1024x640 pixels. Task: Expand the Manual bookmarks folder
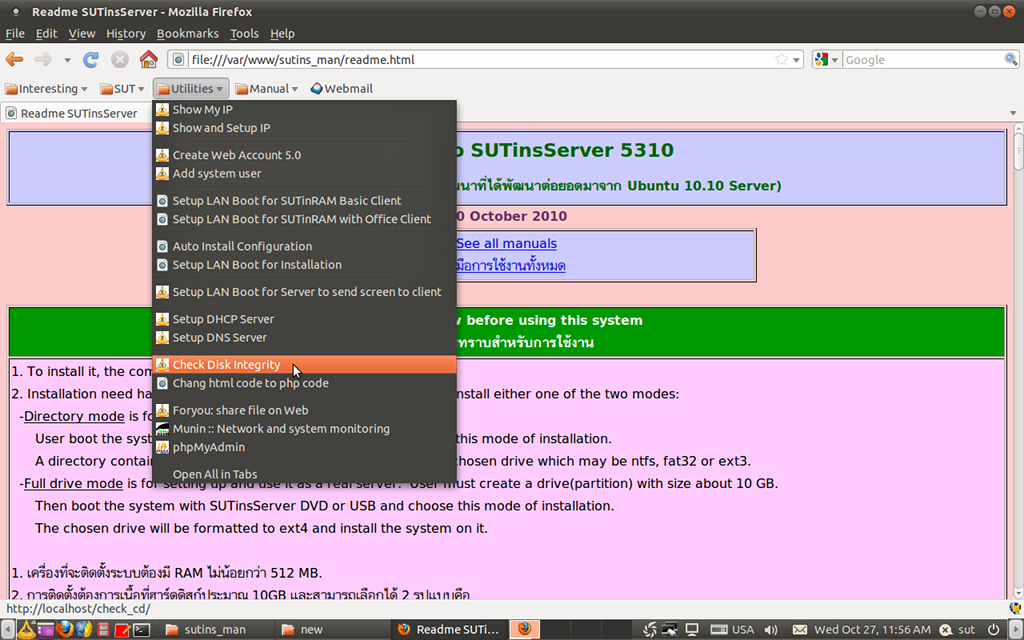point(266,88)
